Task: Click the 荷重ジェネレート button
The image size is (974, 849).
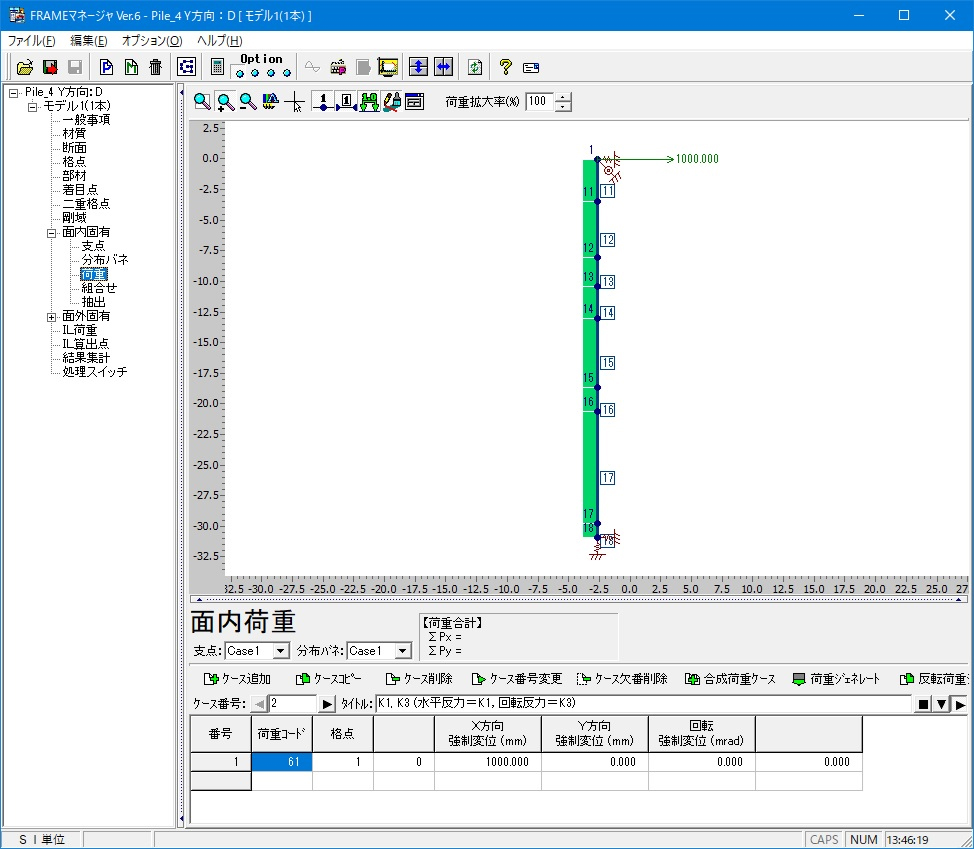Action: [x=836, y=679]
